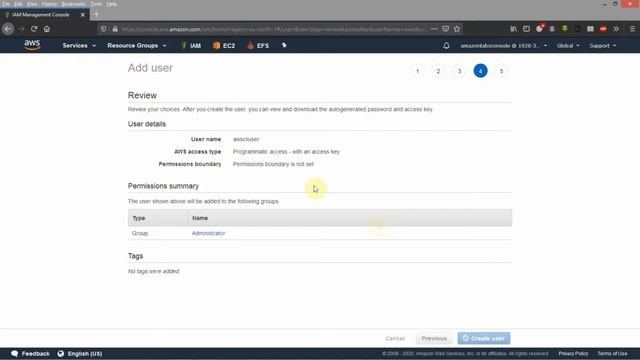Open the Help menu

click(111, 4)
